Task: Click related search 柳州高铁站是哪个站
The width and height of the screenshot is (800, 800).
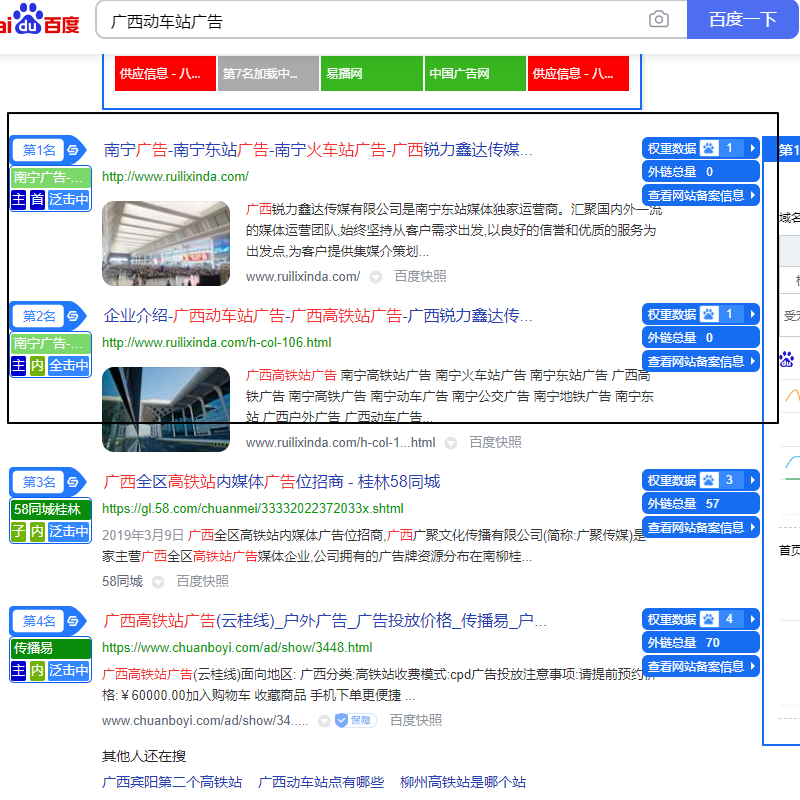Action: click(x=463, y=782)
